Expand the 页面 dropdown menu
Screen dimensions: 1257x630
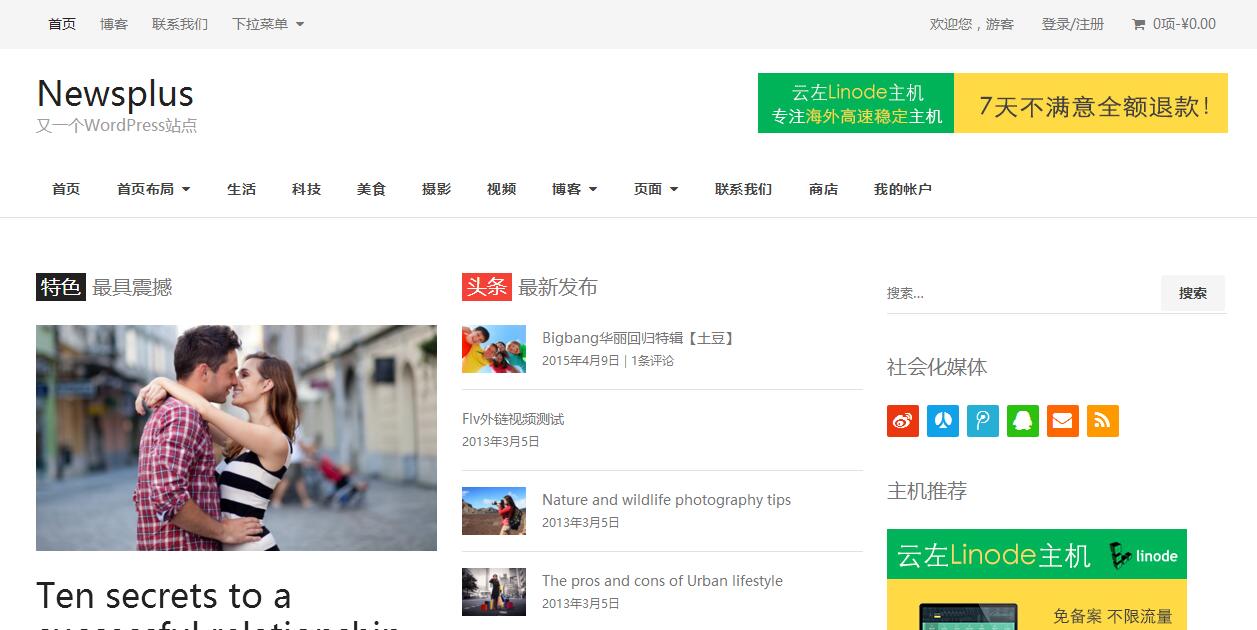coord(656,189)
